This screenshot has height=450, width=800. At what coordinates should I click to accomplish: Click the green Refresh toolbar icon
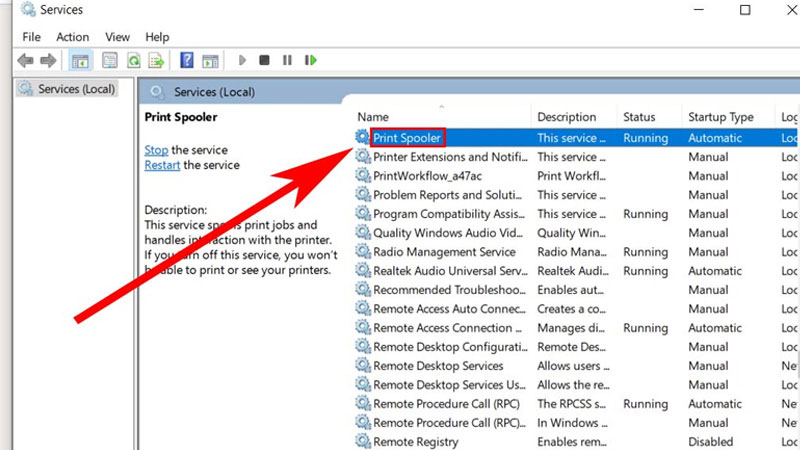click(x=133, y=61)
